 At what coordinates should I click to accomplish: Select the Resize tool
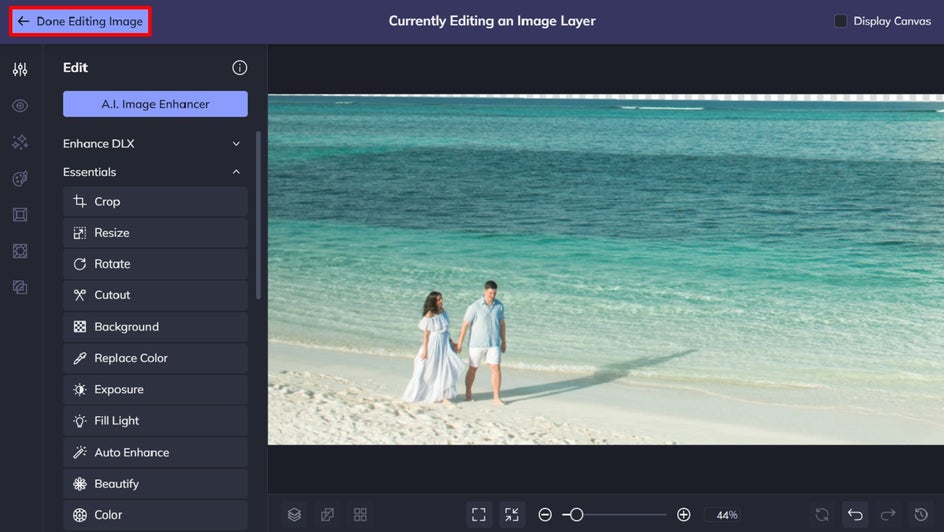point(155,233)
